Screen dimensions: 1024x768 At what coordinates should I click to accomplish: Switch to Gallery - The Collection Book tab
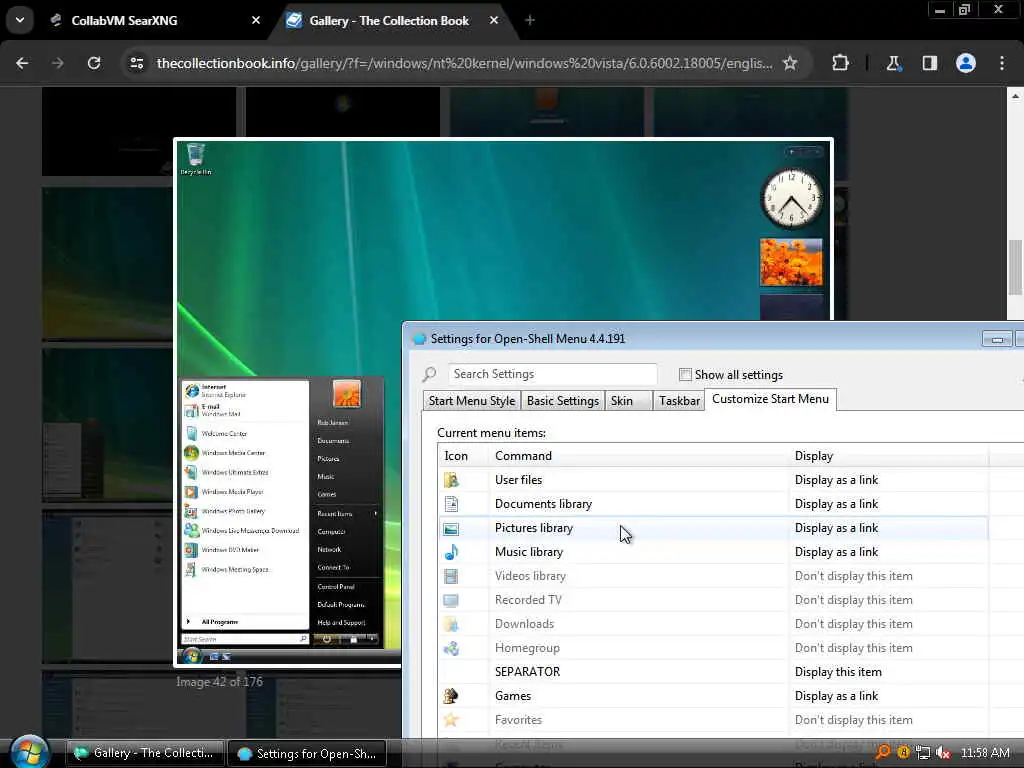[389, 21]
